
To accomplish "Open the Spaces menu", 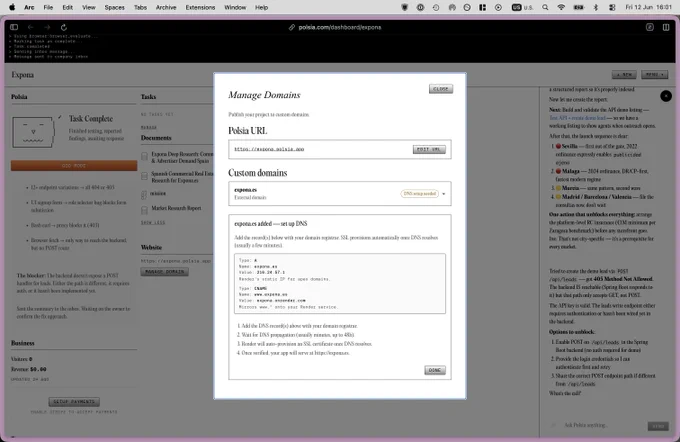I will pyautogui.click(x=114, y=7).
